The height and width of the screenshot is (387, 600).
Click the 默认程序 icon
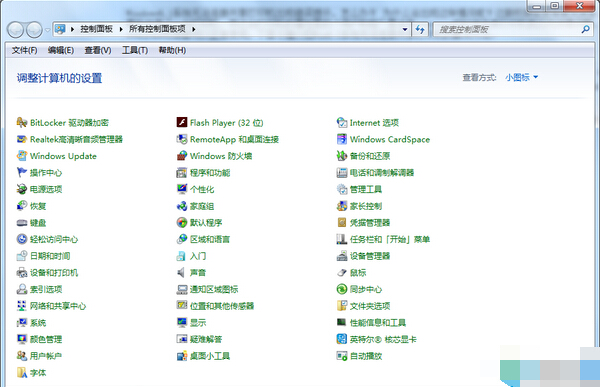[x=182, y=222]
